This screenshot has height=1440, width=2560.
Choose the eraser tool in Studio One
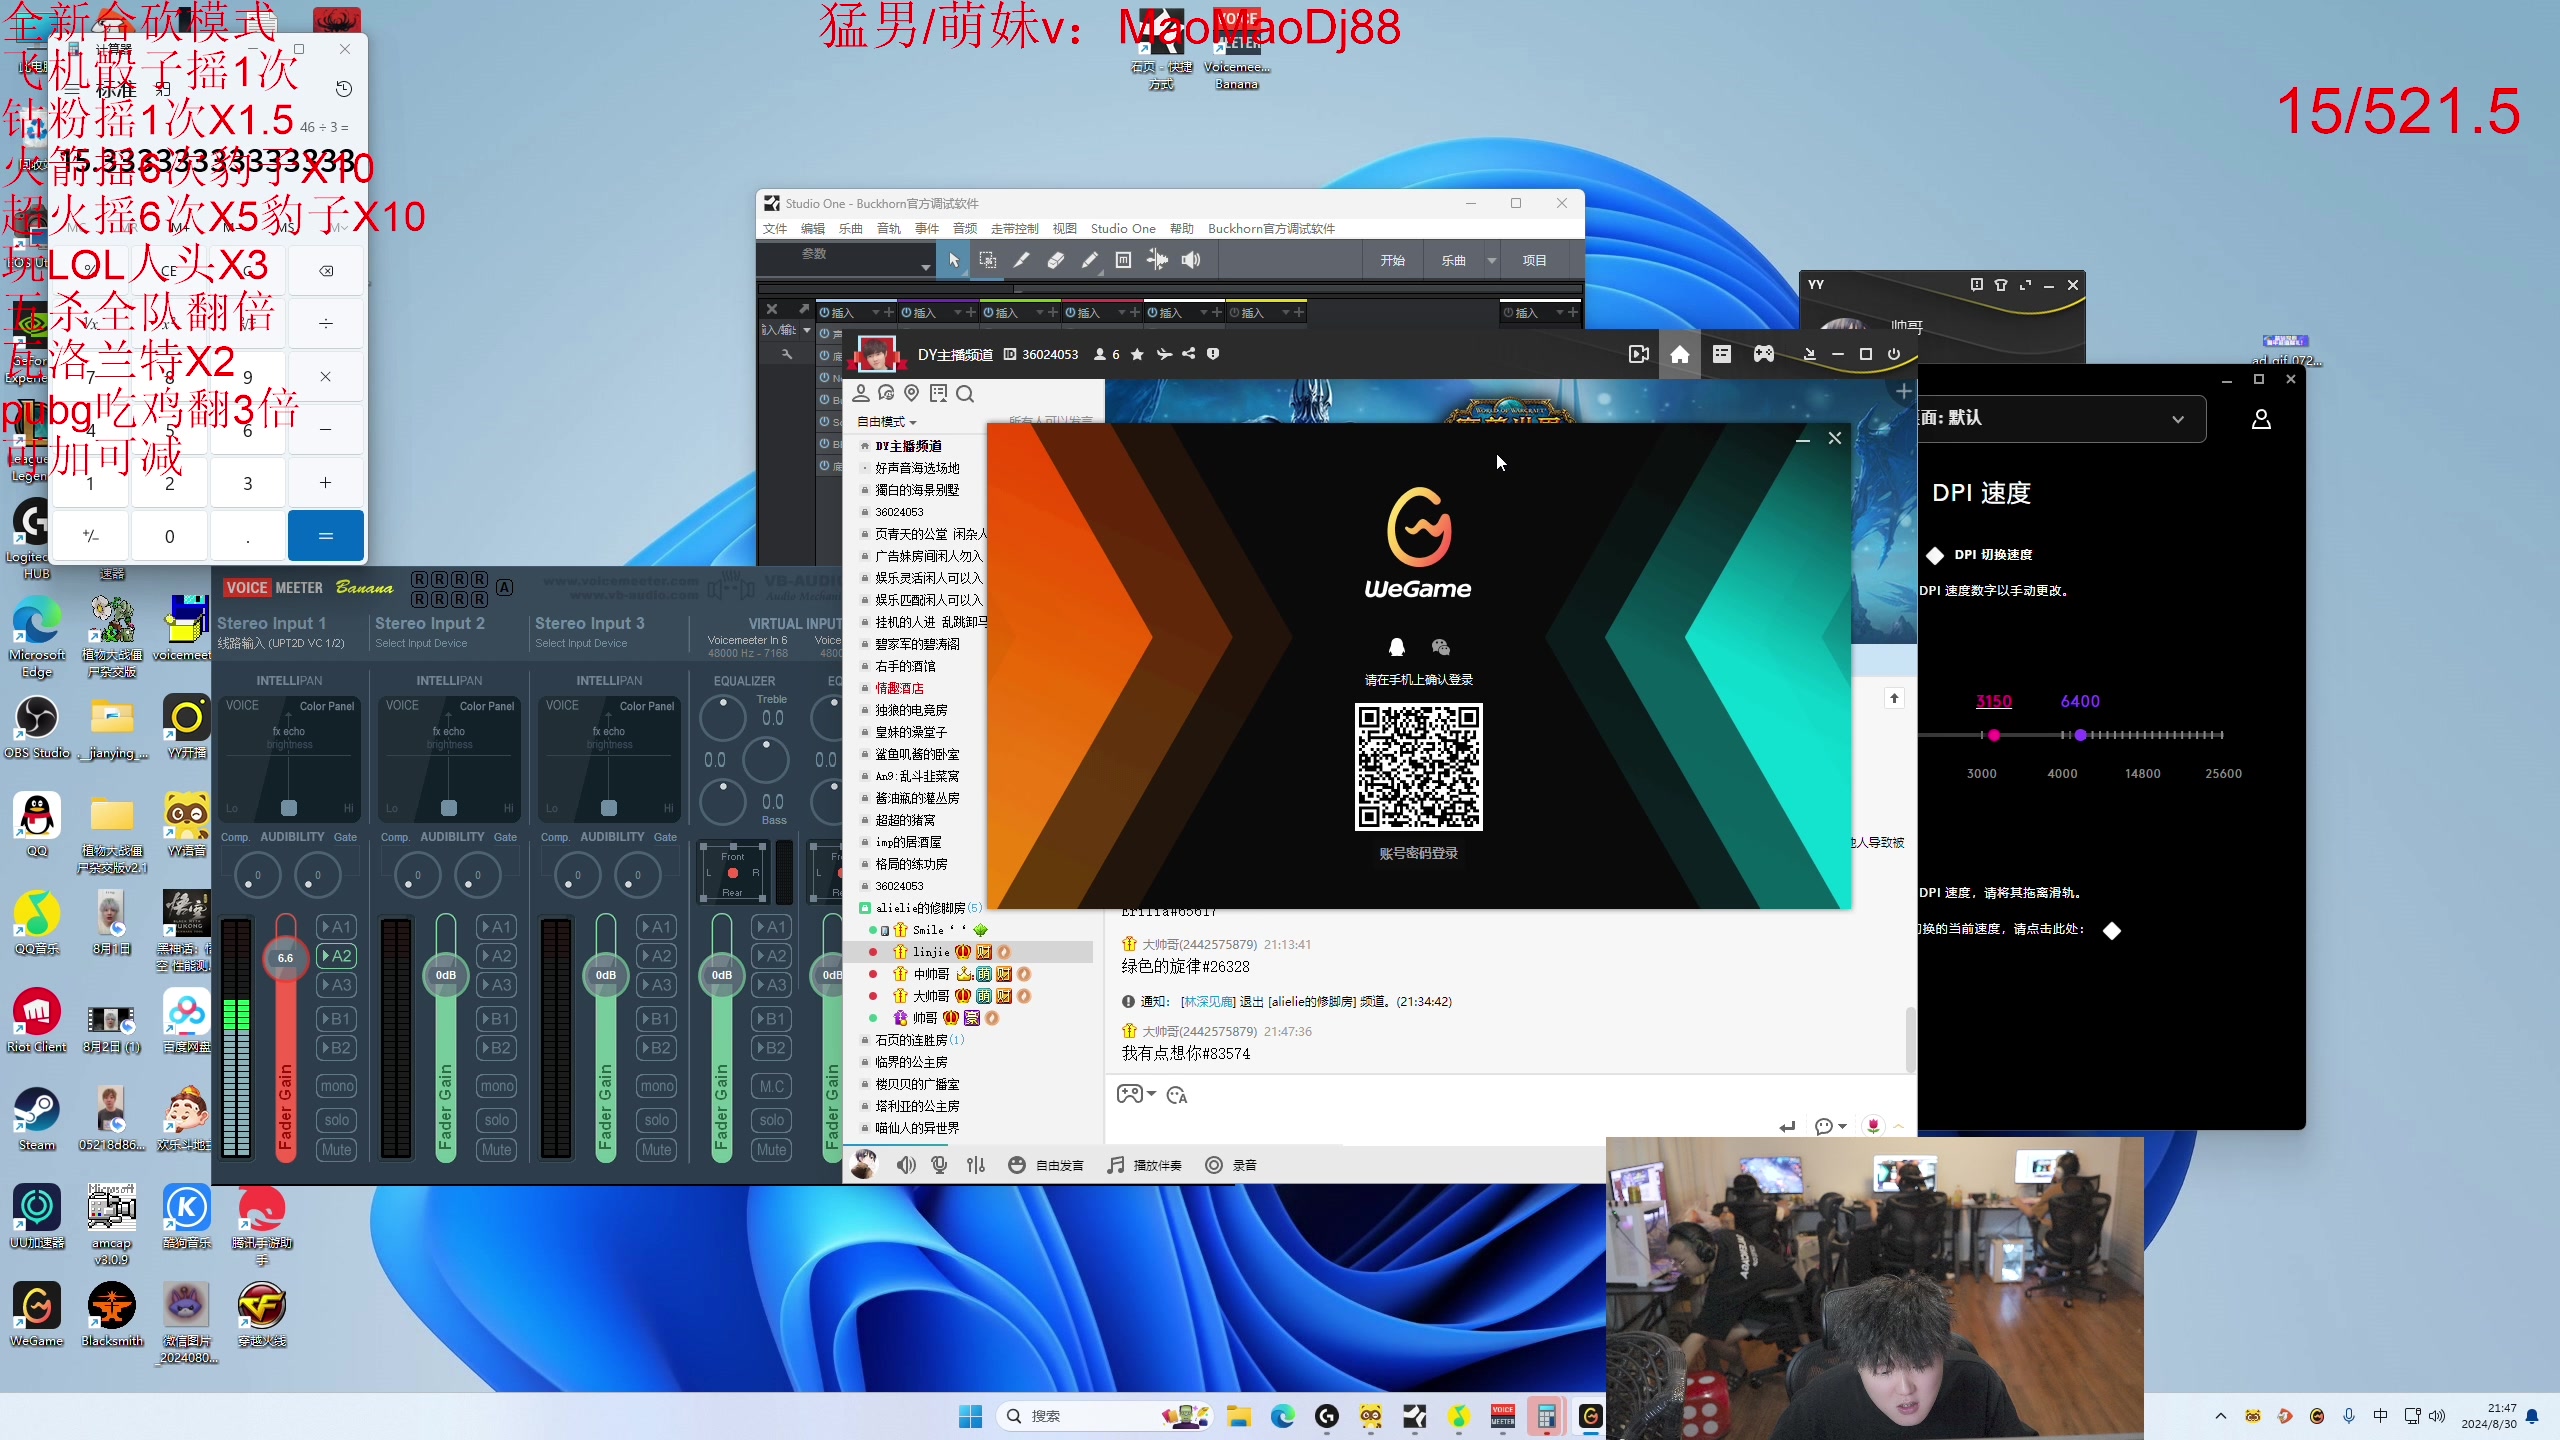1056,260
